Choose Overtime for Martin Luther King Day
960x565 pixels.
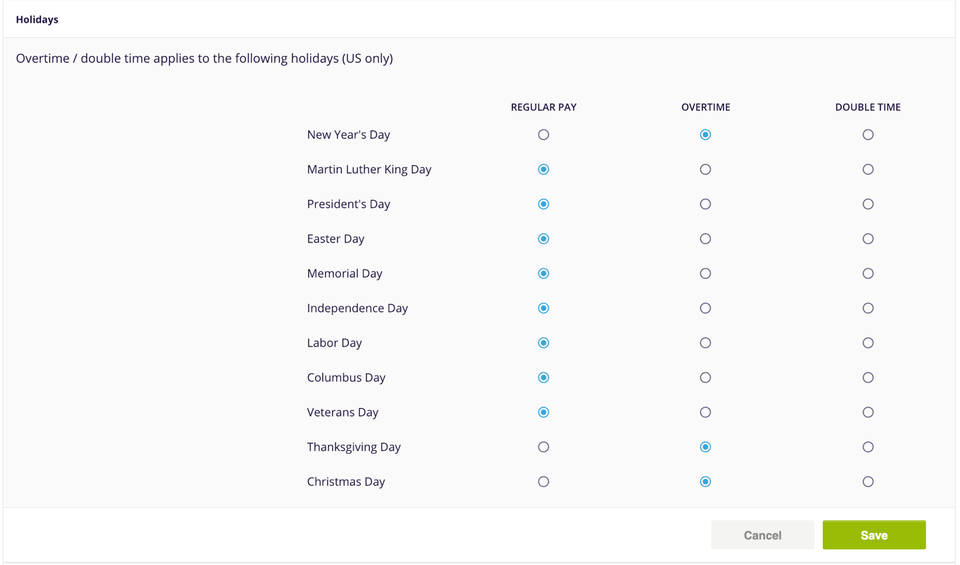705,170
